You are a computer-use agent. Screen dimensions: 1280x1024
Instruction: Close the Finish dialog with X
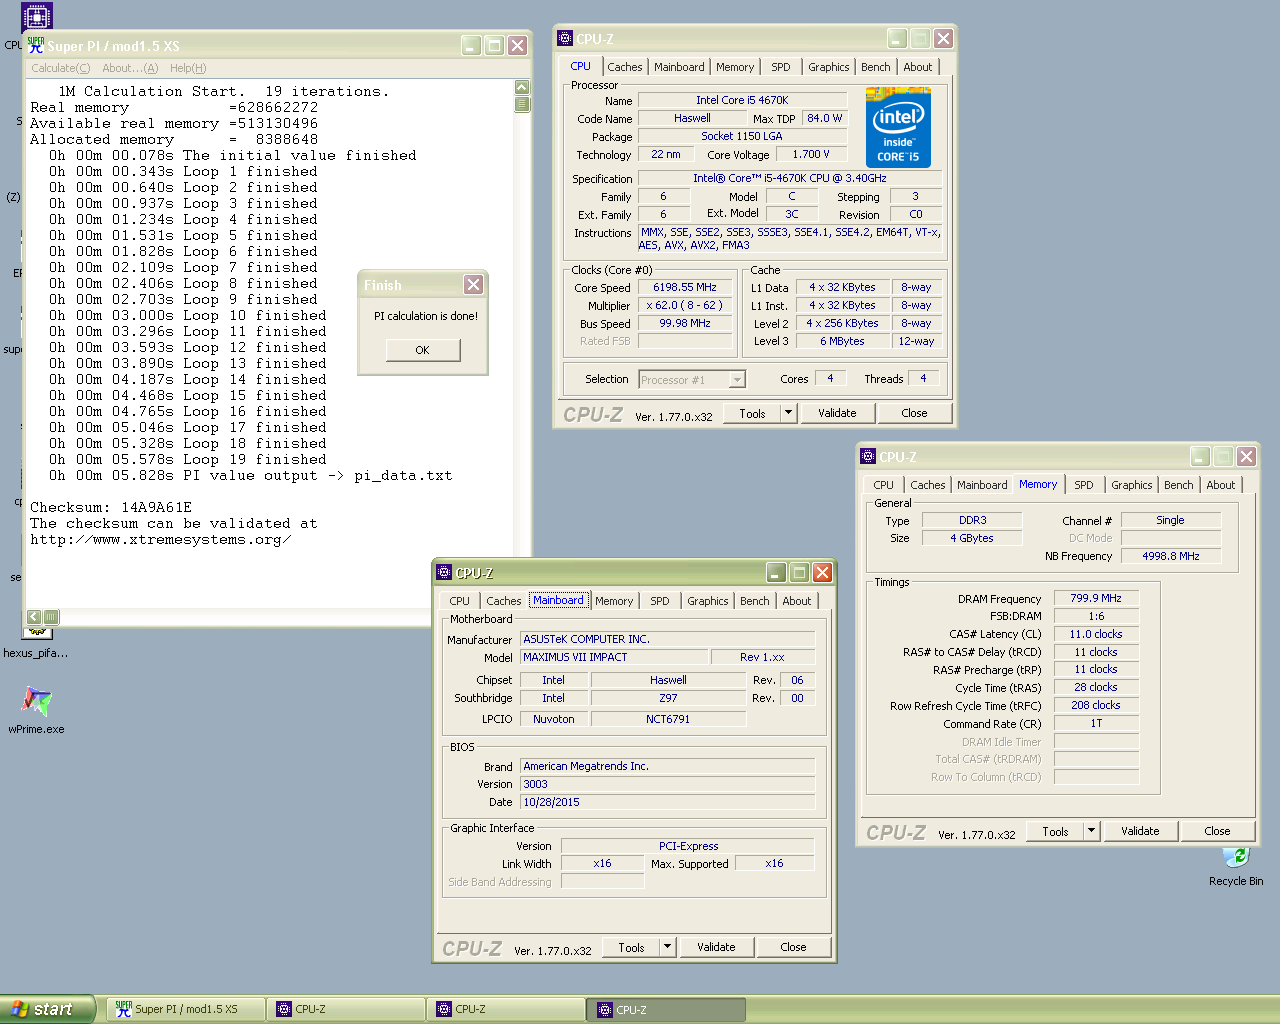[474, 285]
